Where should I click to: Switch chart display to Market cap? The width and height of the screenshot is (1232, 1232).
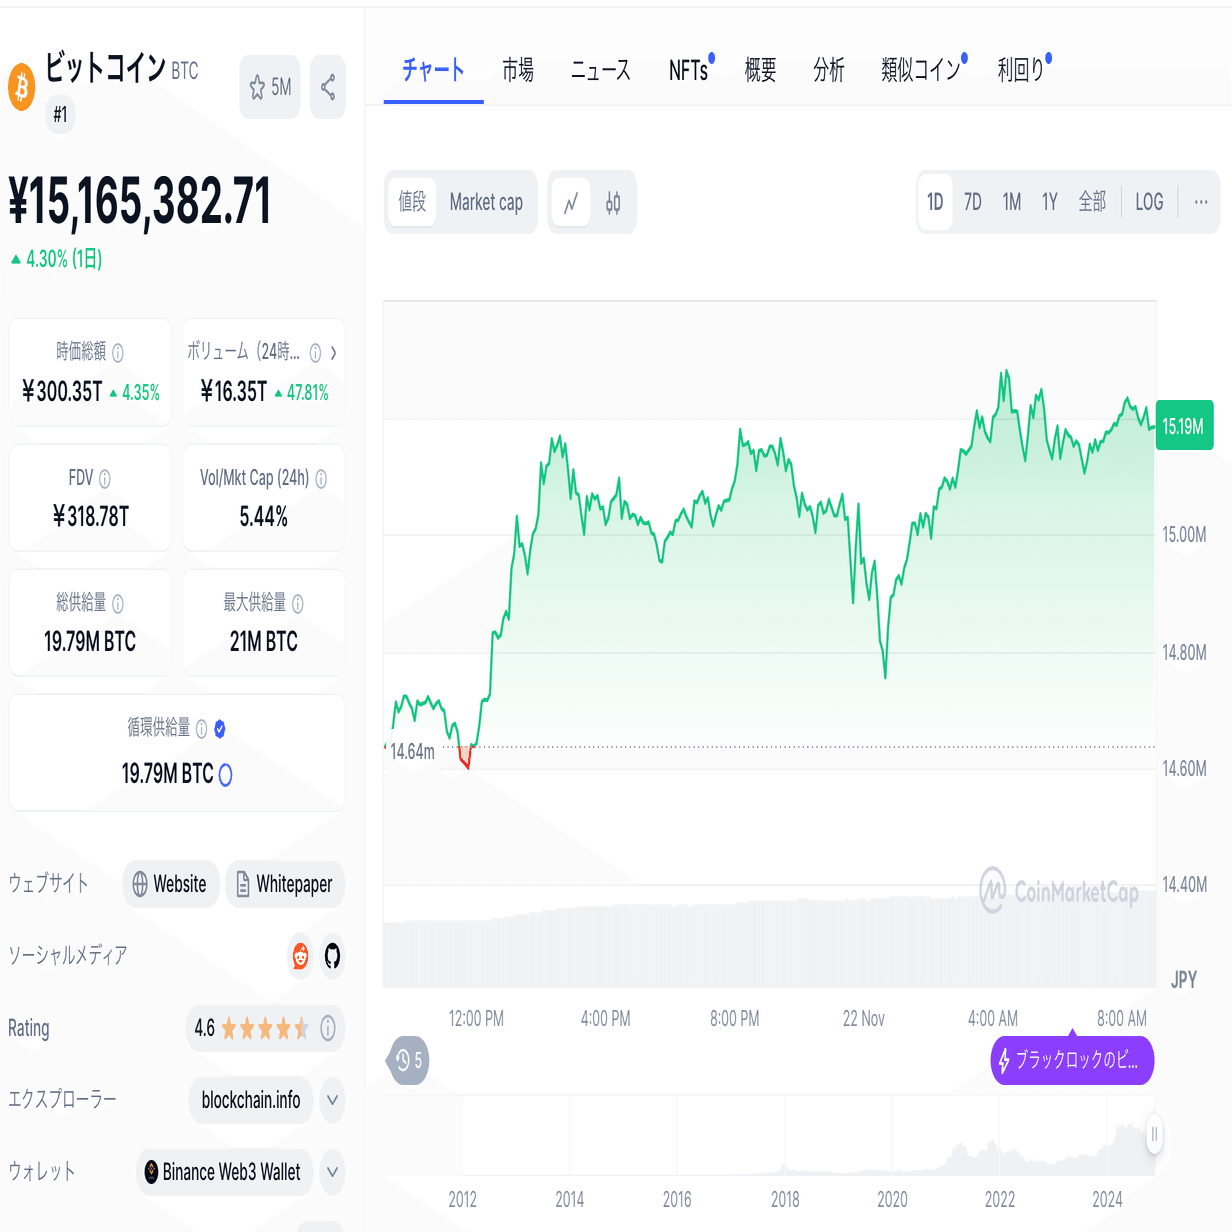point(486,202)
